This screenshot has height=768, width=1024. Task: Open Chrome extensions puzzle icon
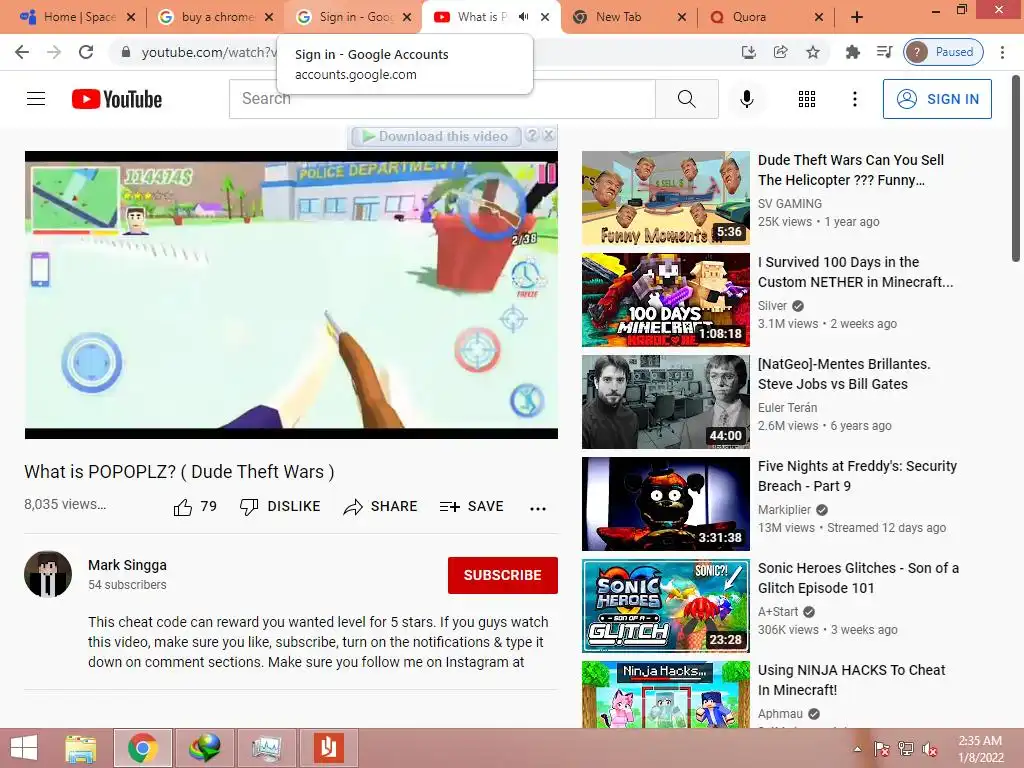[x=852, y=52]
